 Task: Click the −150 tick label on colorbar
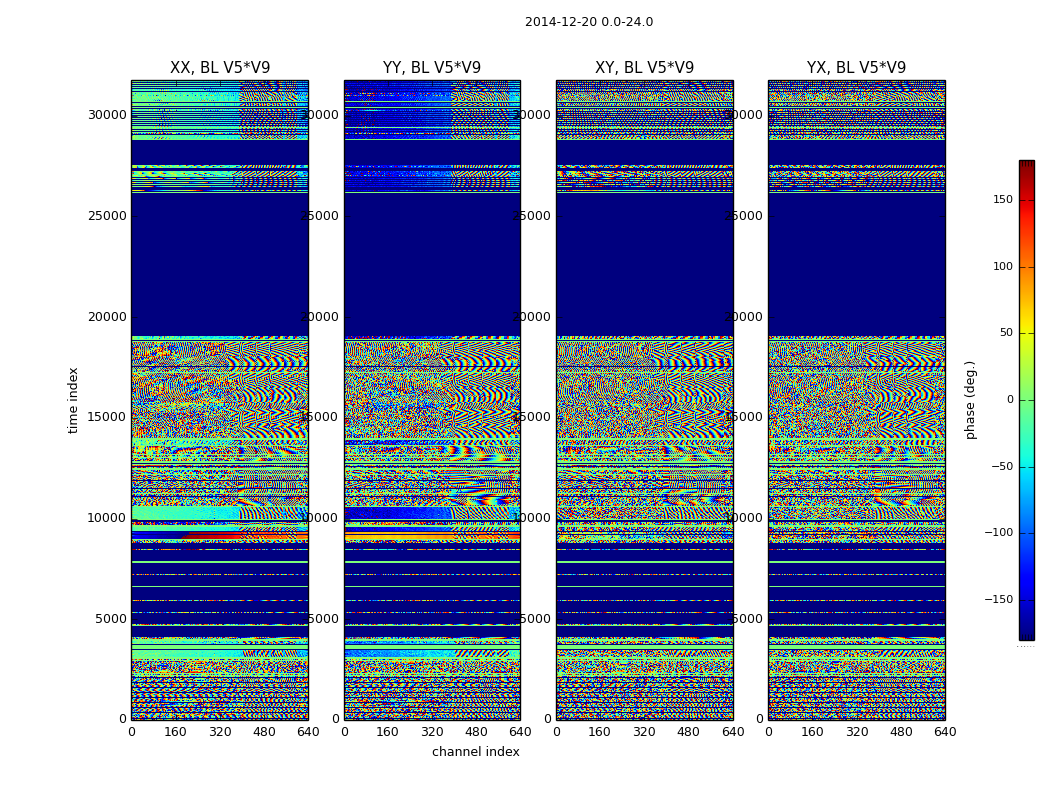(x=998, y=599)
